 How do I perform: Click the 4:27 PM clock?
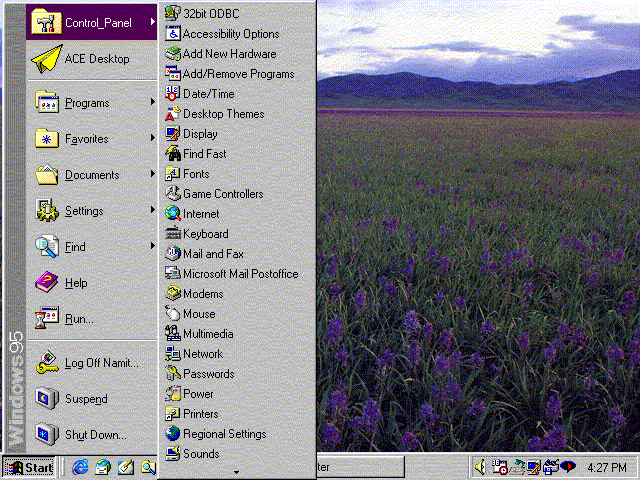[x=607, y=467]
